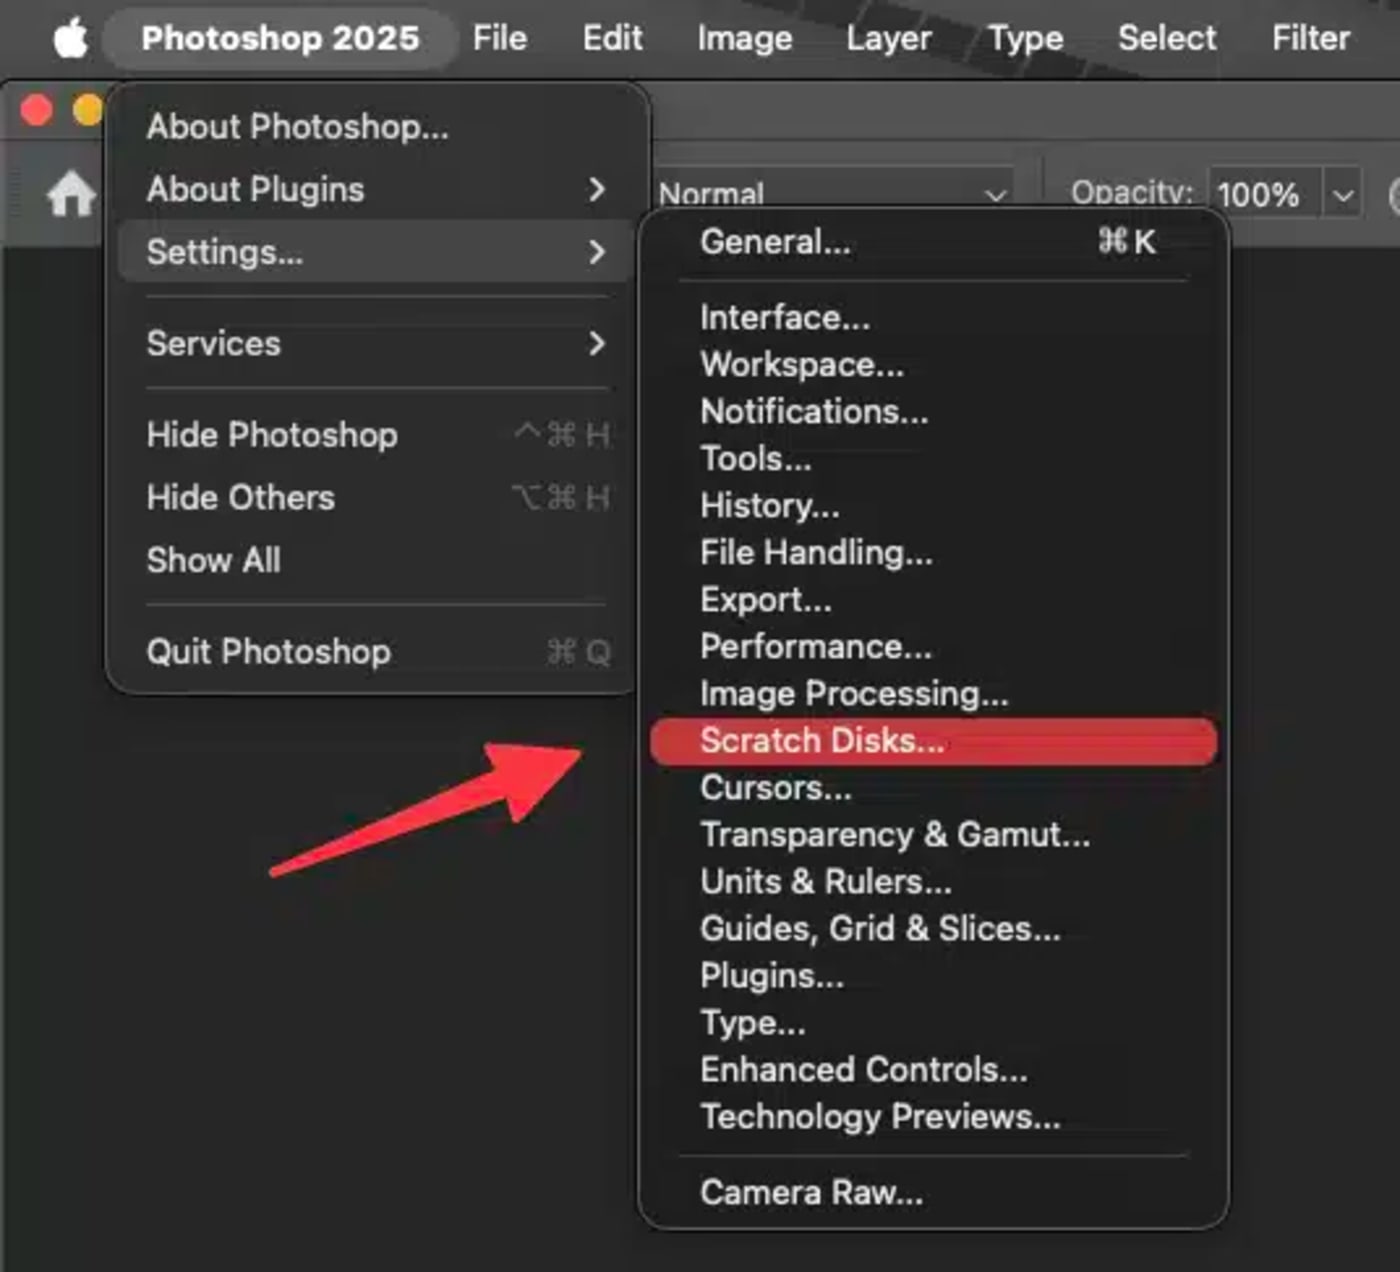The height and width of the screenshot is (1272, 1400).
Task: Click the Opacity 100% input field
Action: 1262,194
